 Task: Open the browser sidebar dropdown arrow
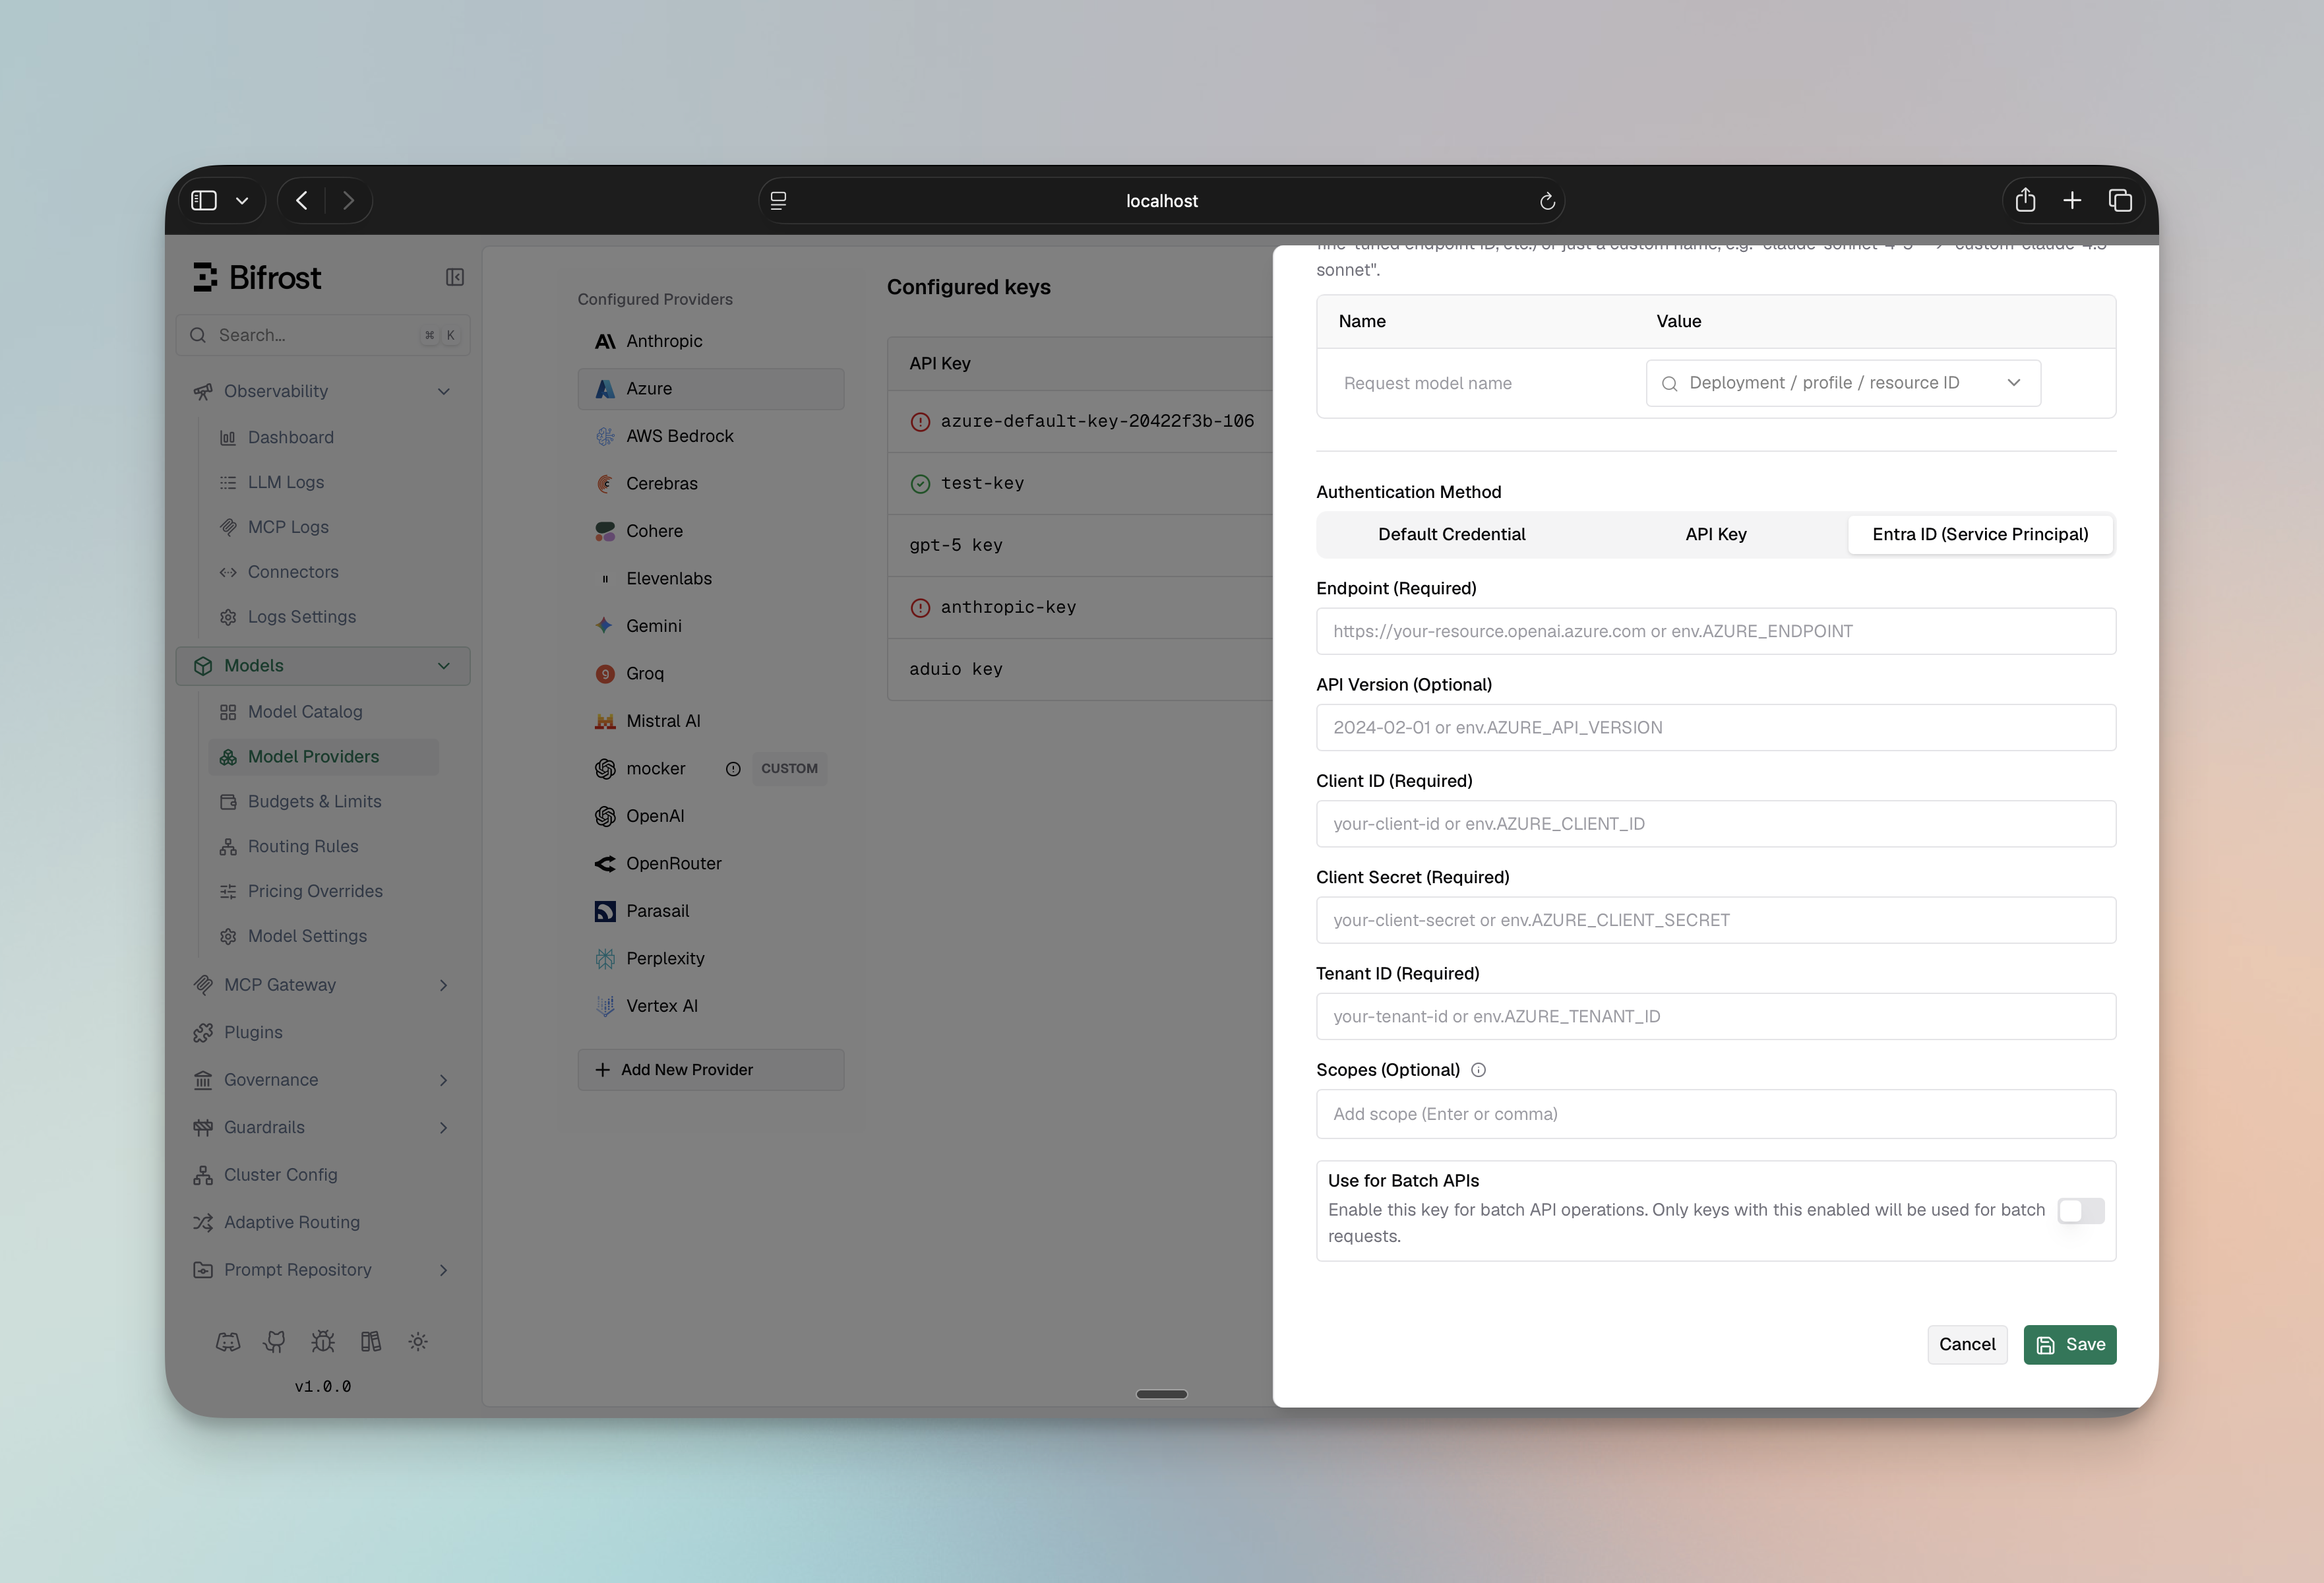click(x=242, y=201)
